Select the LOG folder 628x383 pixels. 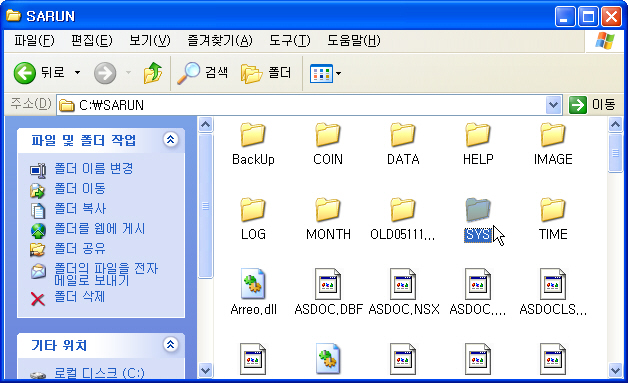253,220
